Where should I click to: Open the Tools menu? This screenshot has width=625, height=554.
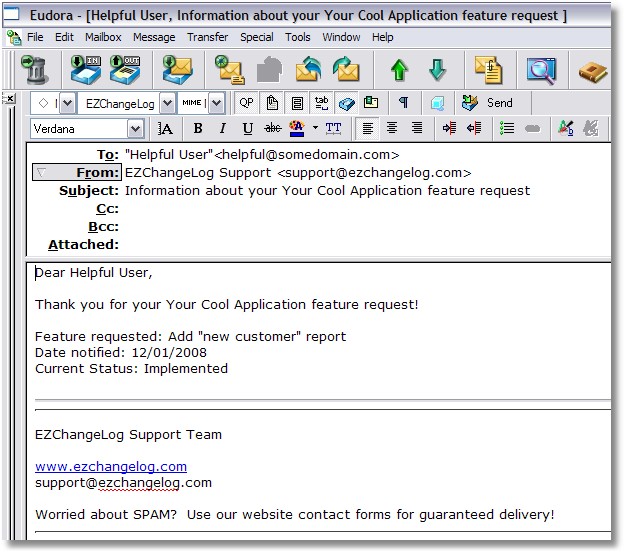[x=297, y=37]
